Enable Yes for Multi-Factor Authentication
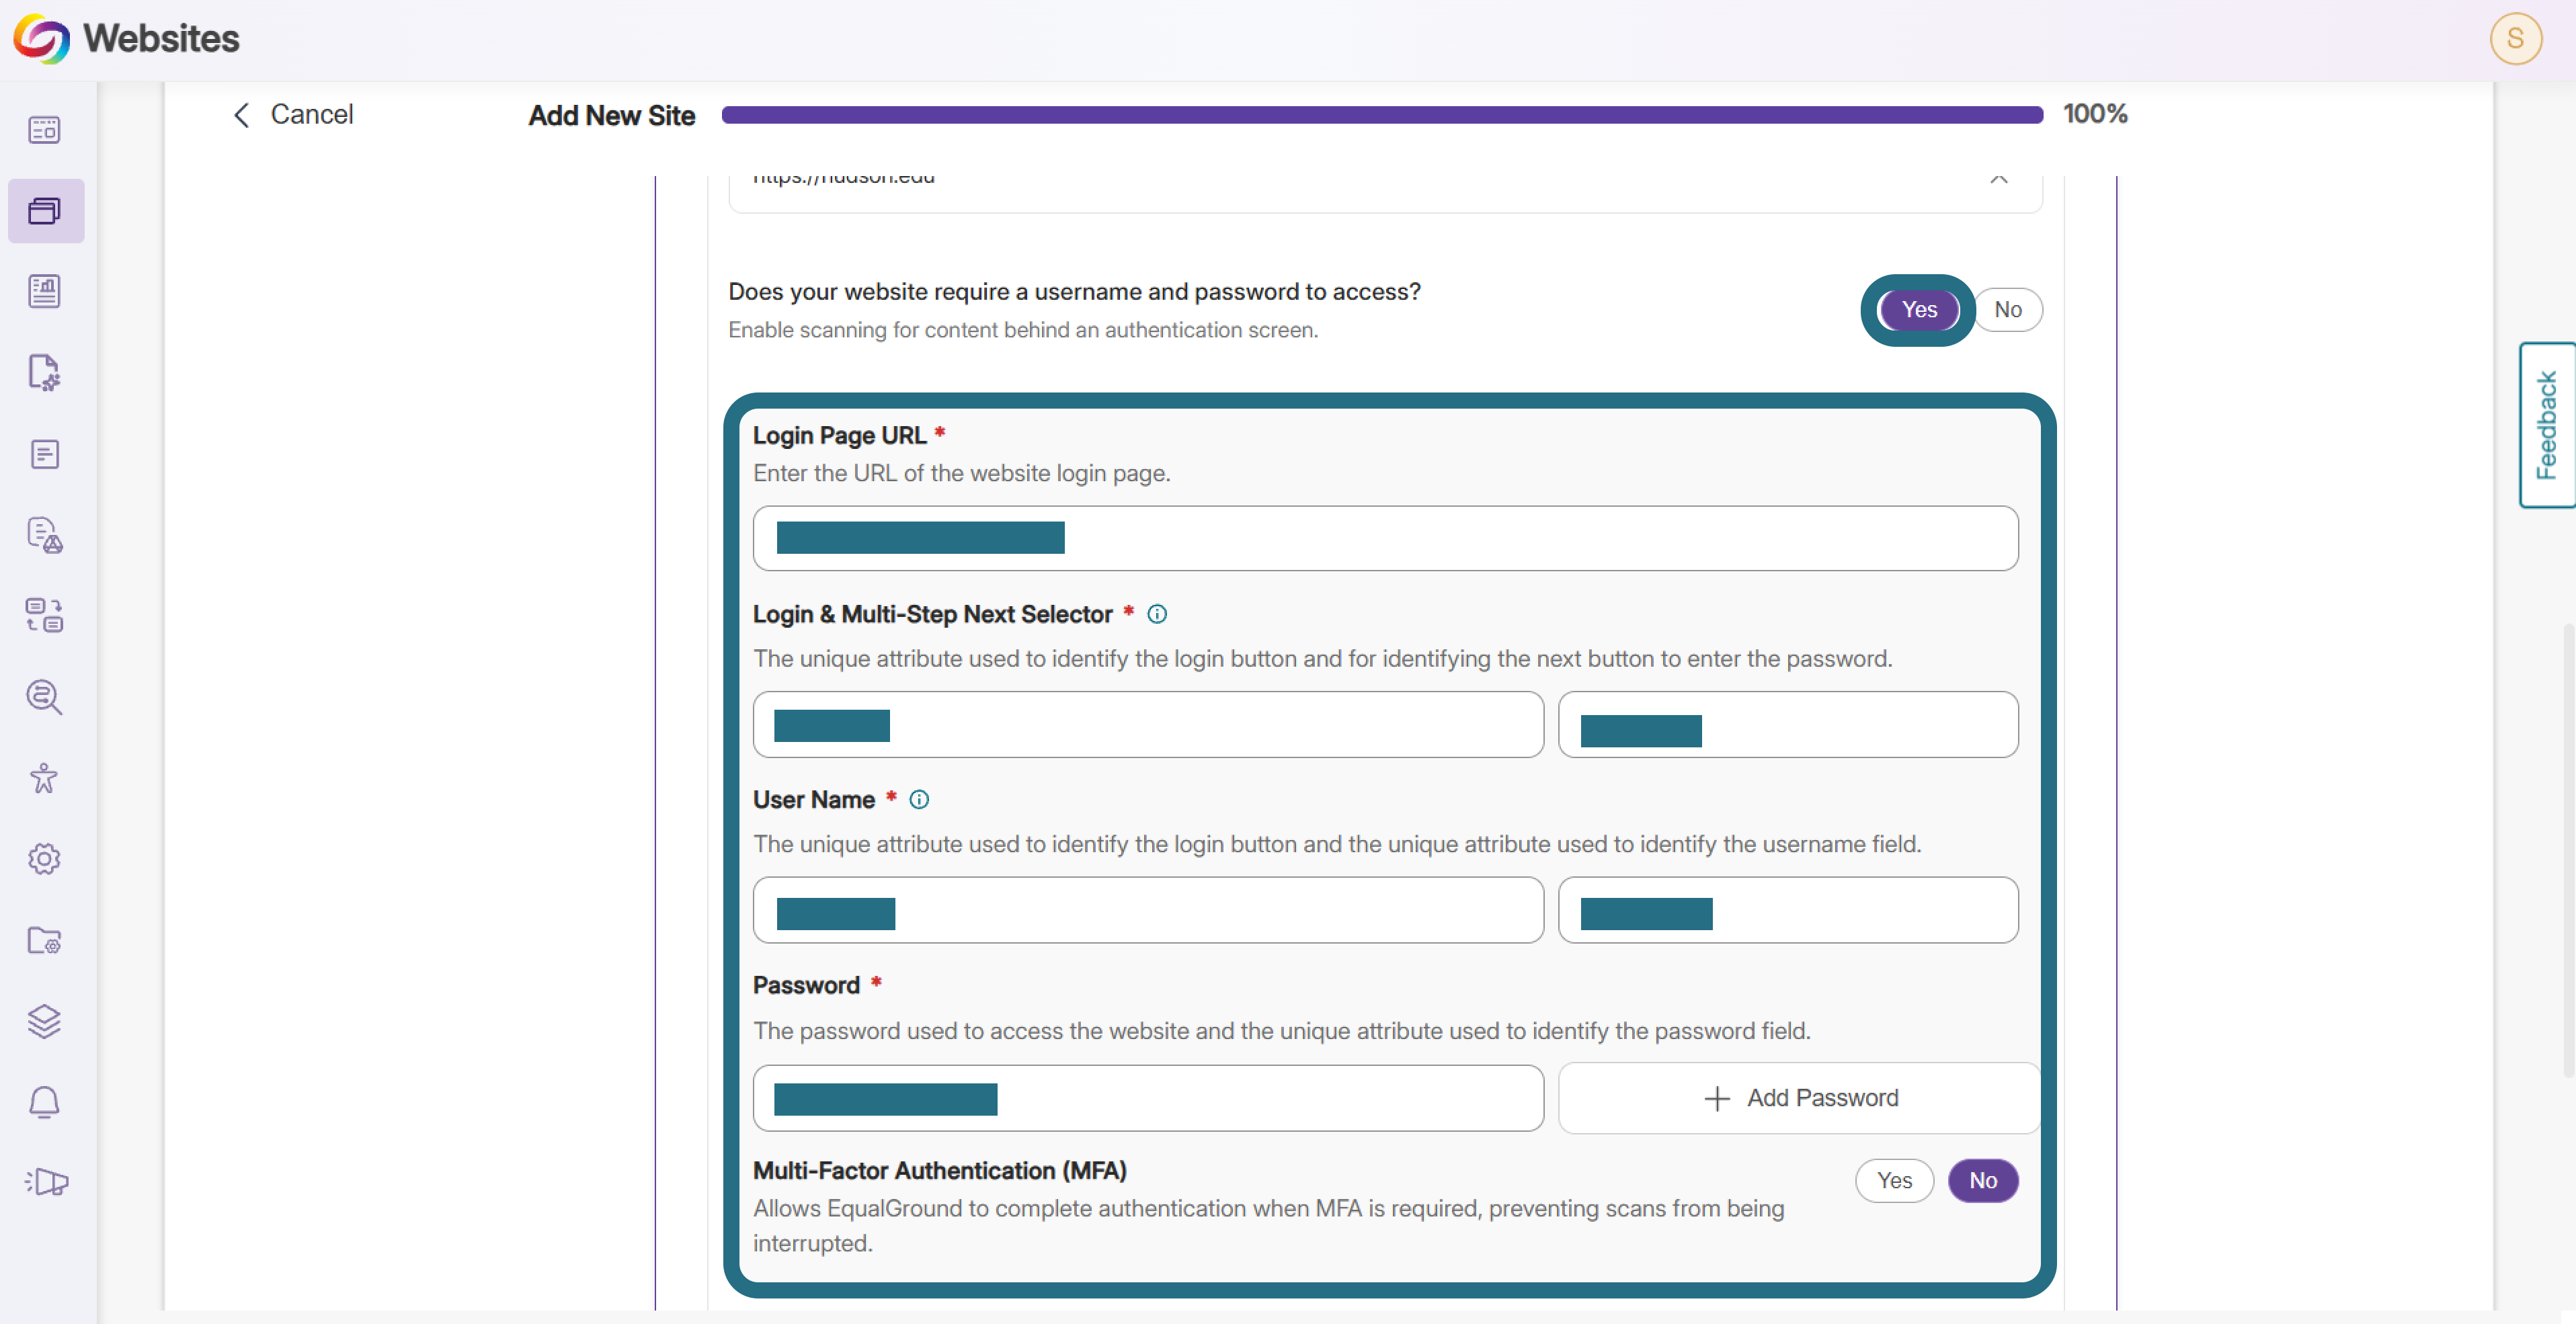 [x=1894, y=1181]
